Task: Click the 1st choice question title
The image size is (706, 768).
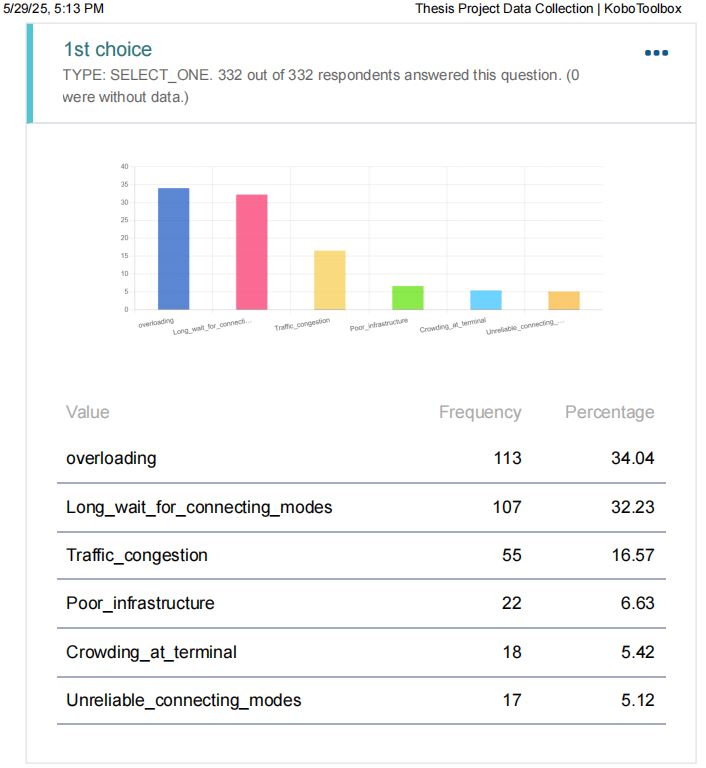Action: (108, 49)
